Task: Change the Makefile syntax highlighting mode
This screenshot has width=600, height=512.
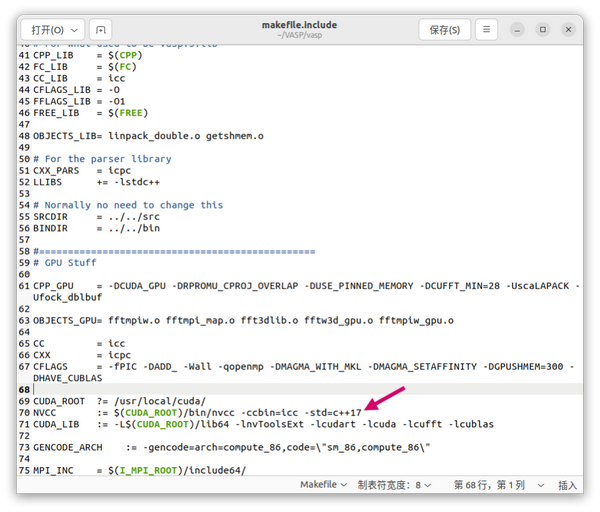Action: tap(323, 484)
